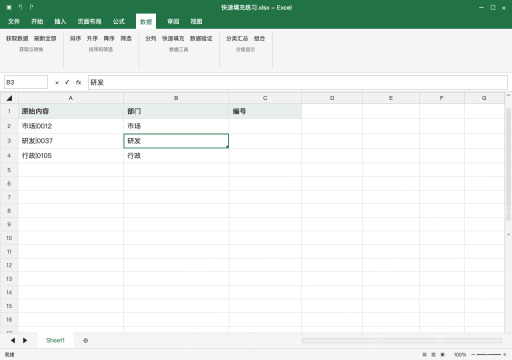
Task: Go to the next sheet with the right arrow
Action: (25, 340)
